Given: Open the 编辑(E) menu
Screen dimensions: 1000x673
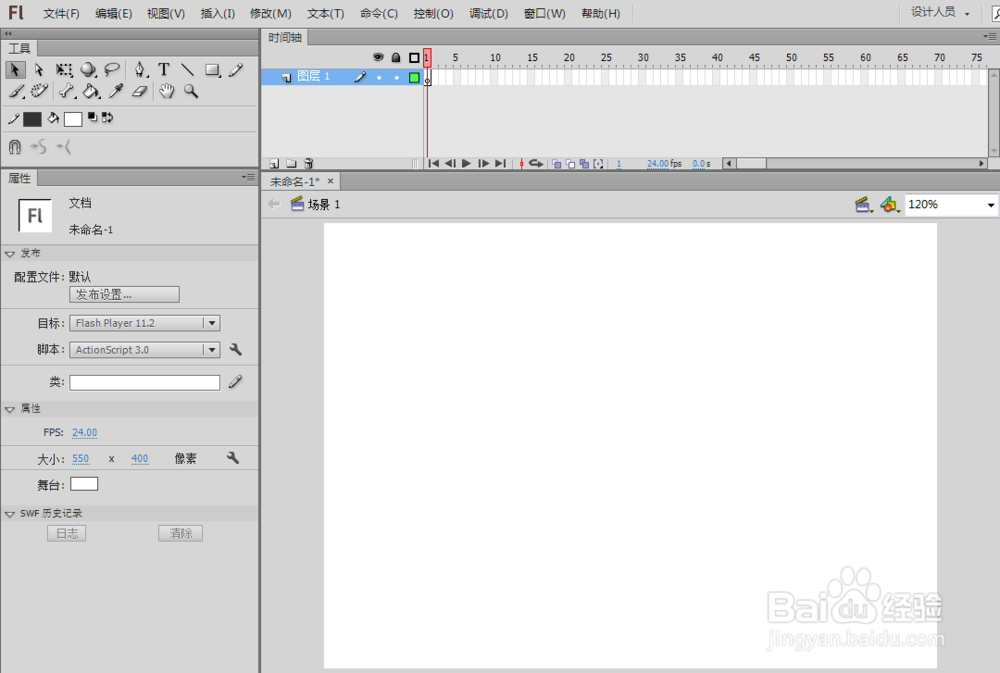Looking at the screenshot, I should (x=114, y=13).
